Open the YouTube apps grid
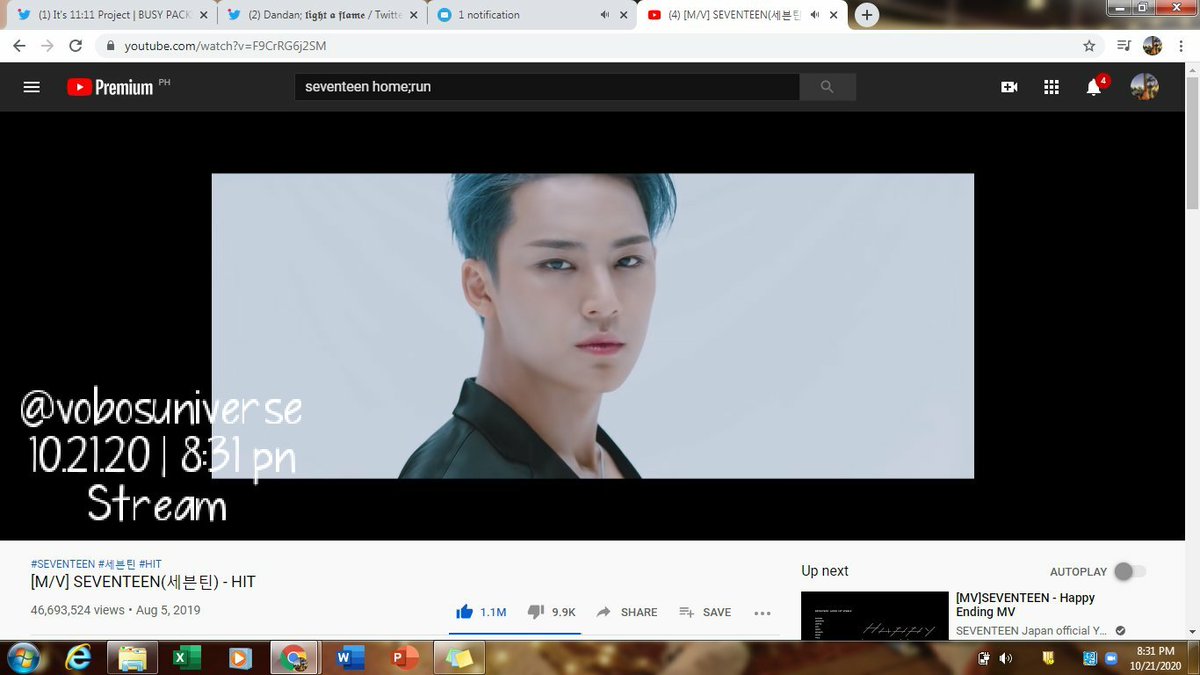 [x=1051, y=87]
